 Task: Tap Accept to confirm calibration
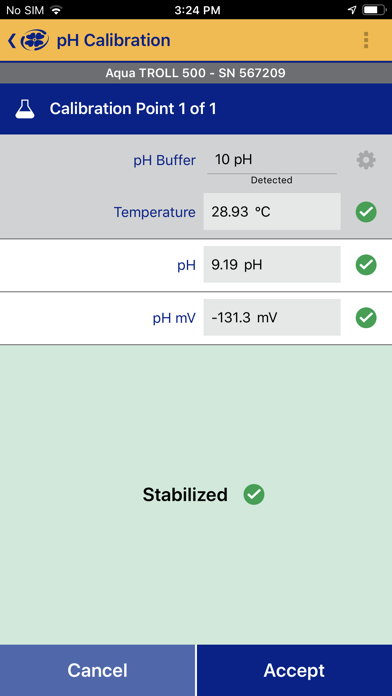coord(294,670)
